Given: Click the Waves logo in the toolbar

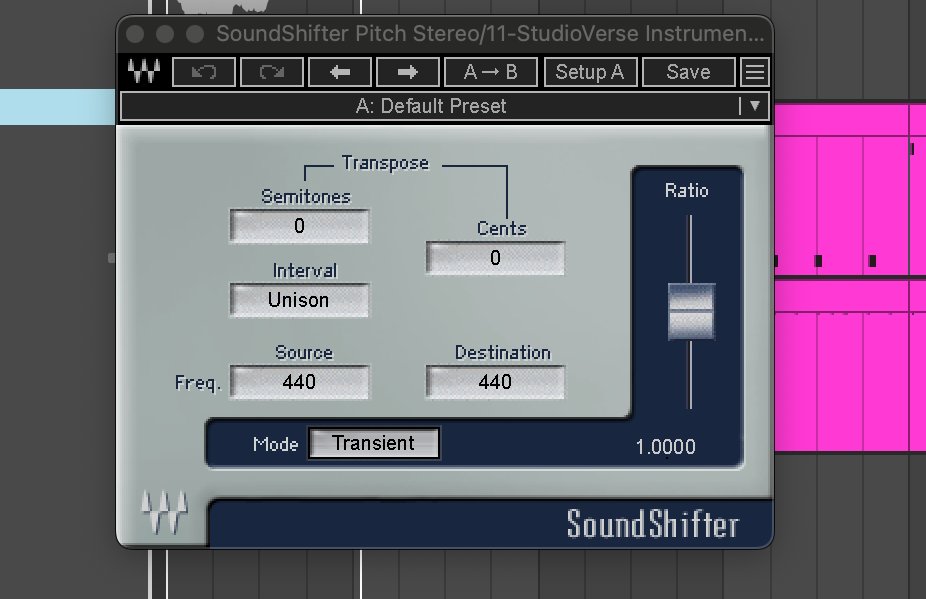Looking at the screenshot, I should pos(142,71).
